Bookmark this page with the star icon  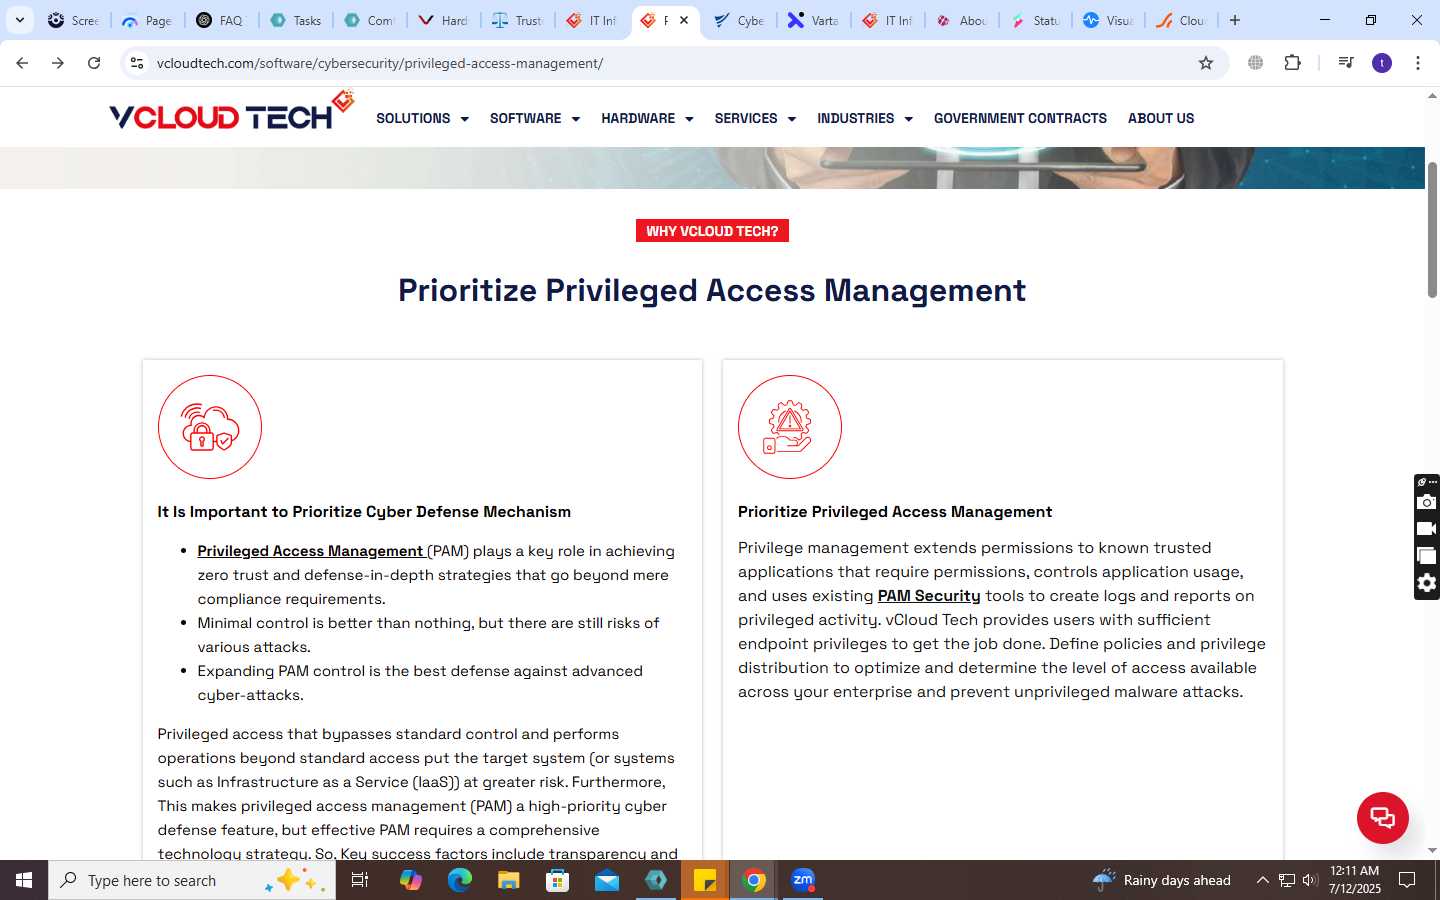1206,63
